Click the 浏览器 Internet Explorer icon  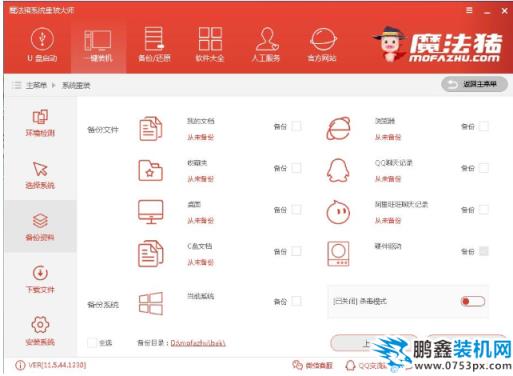pos(338,129)
